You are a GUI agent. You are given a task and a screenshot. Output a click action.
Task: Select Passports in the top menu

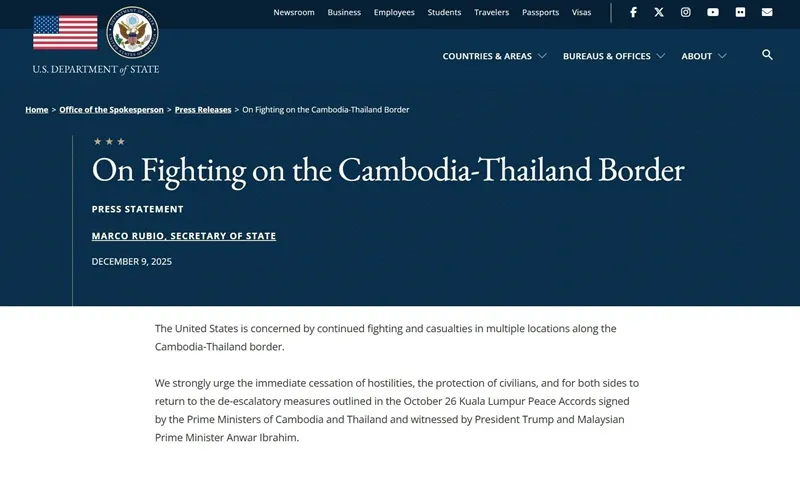(x=540, y=12)
